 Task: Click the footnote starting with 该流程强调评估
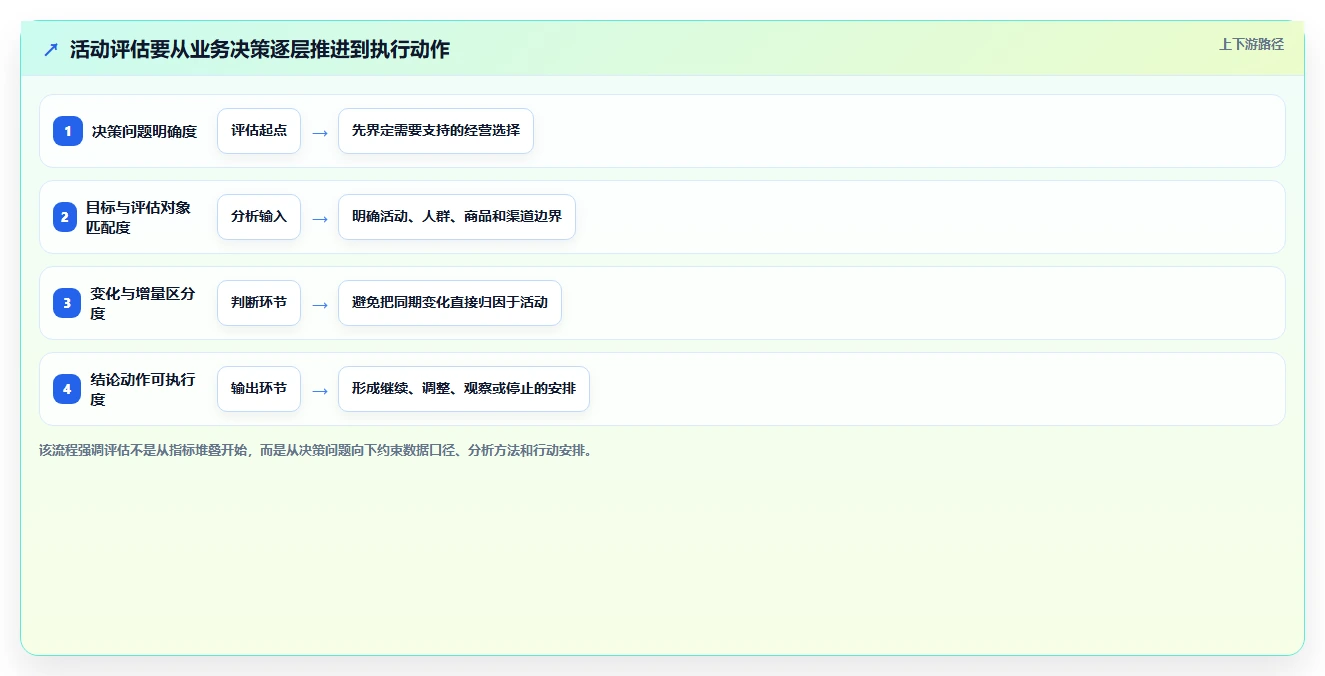tap(315, 450)
